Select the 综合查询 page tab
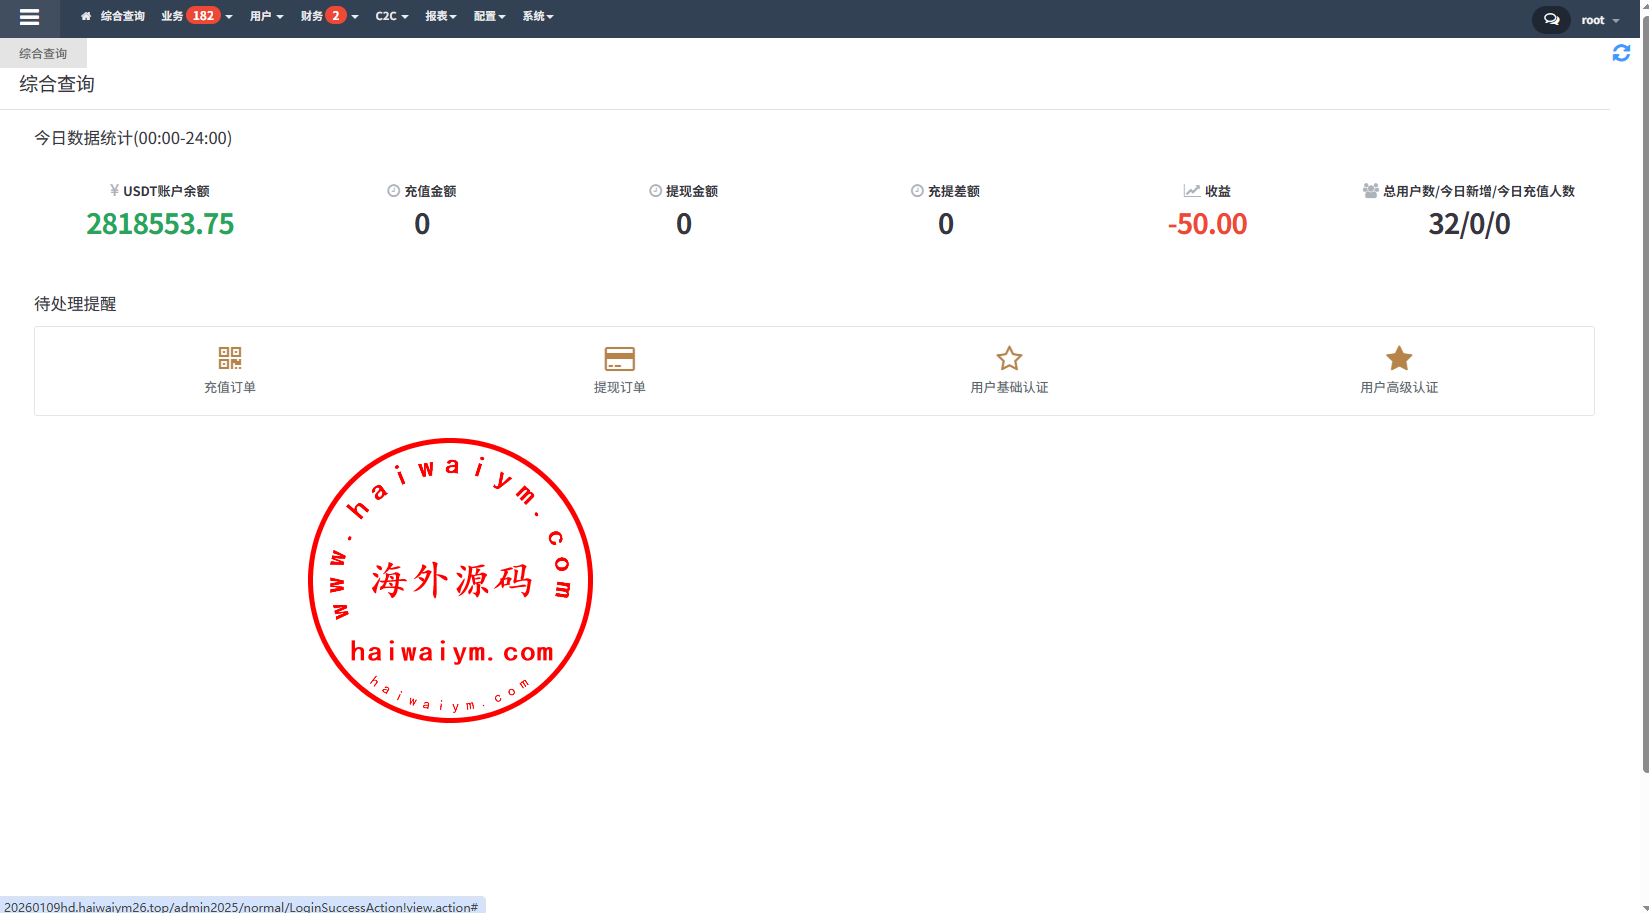This screenshot has width=1649, height=913. [x=43, y=53]
